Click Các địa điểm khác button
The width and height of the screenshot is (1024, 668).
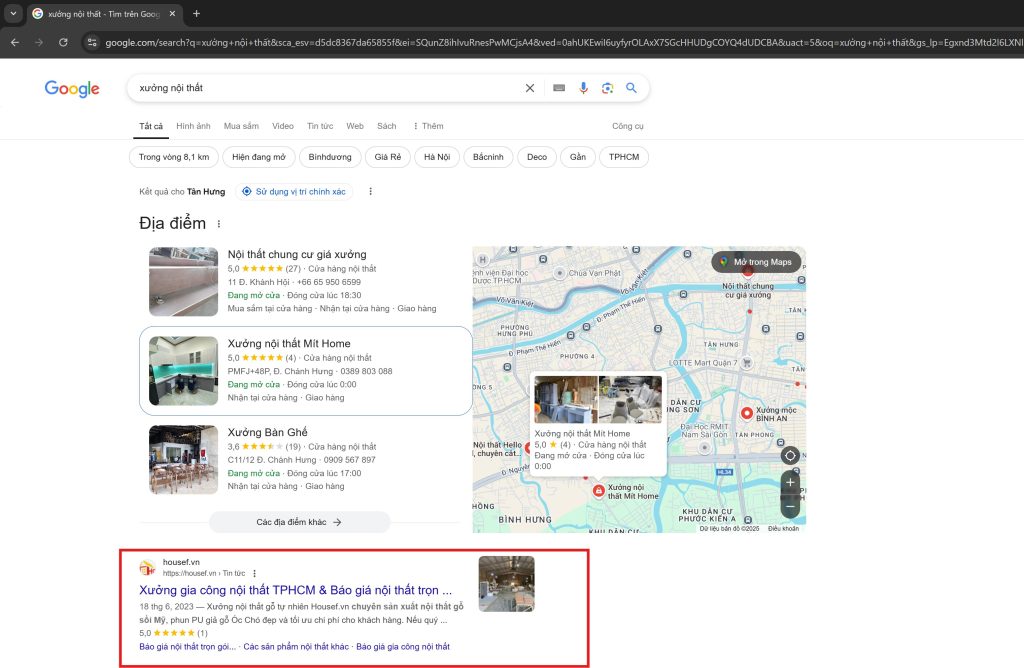pyautogui.click(x=299, y=522)
